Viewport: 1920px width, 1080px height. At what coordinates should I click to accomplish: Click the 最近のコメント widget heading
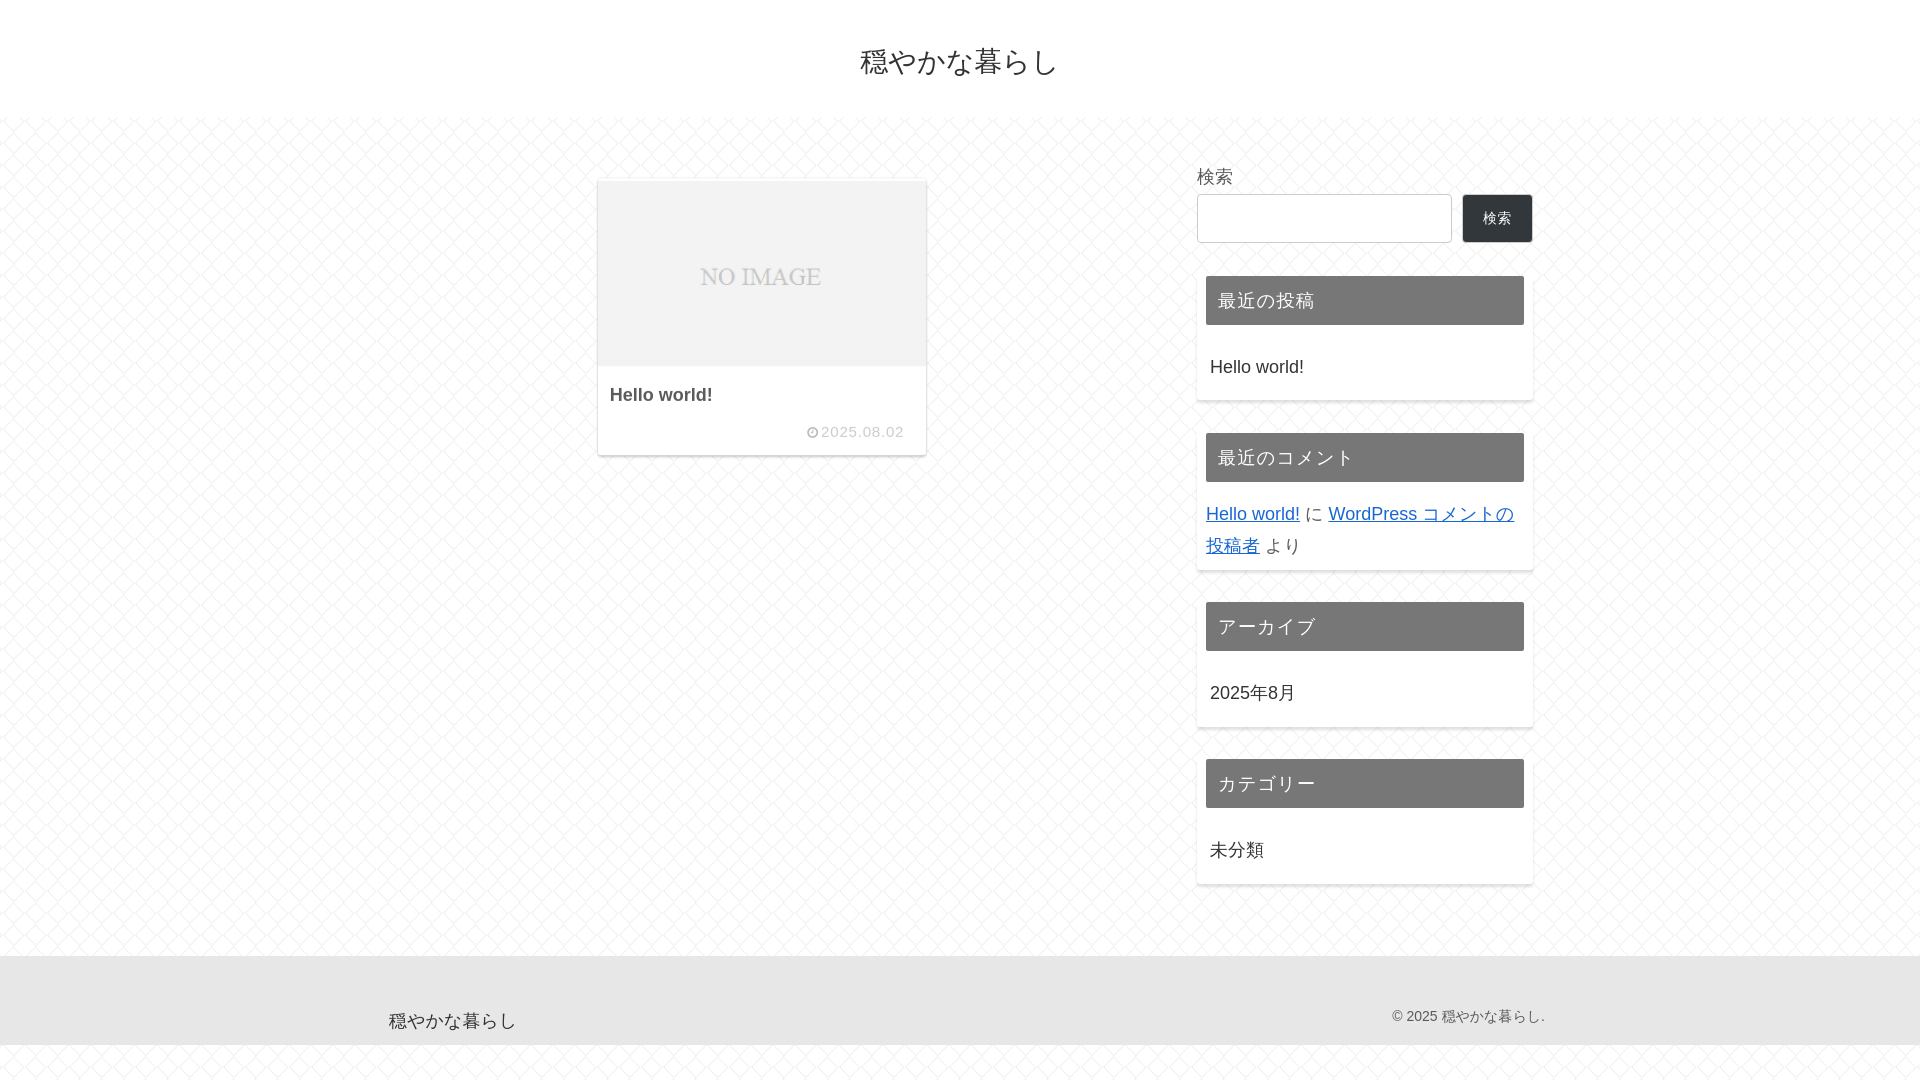[1365, 457]
